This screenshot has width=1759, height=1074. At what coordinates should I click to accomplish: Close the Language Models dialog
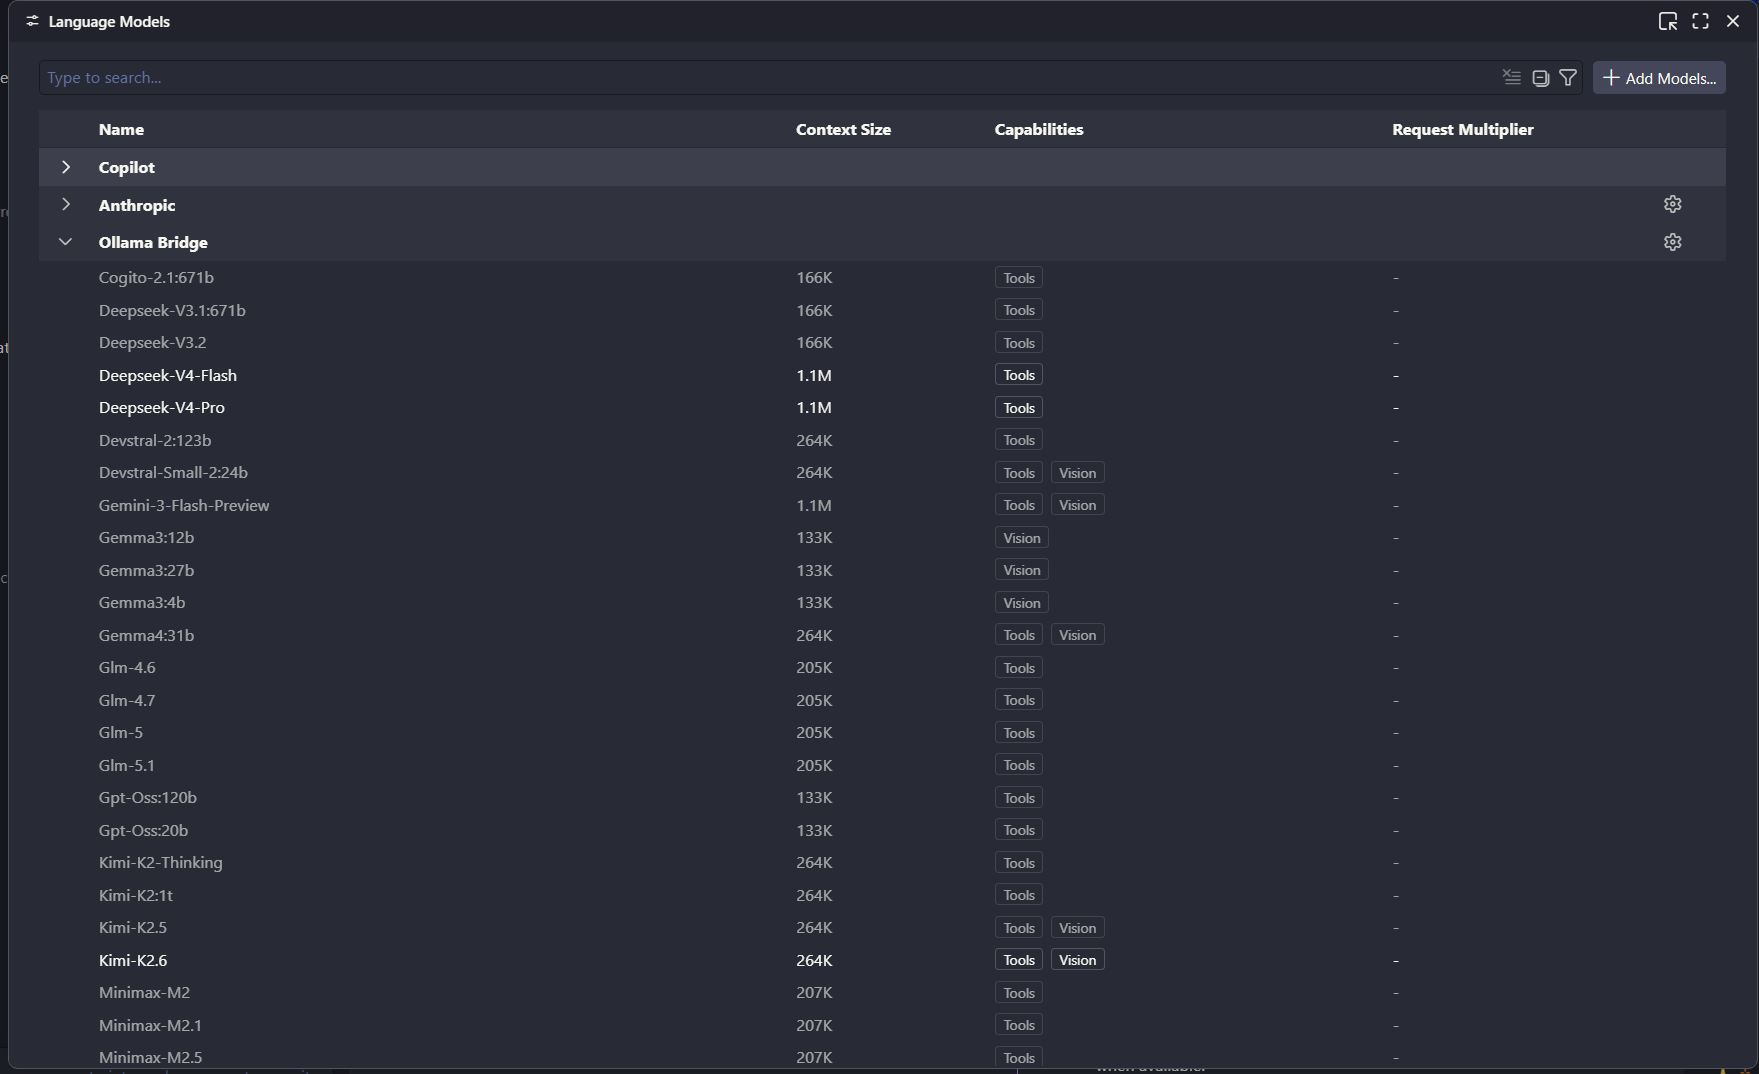click(1733, 21)
